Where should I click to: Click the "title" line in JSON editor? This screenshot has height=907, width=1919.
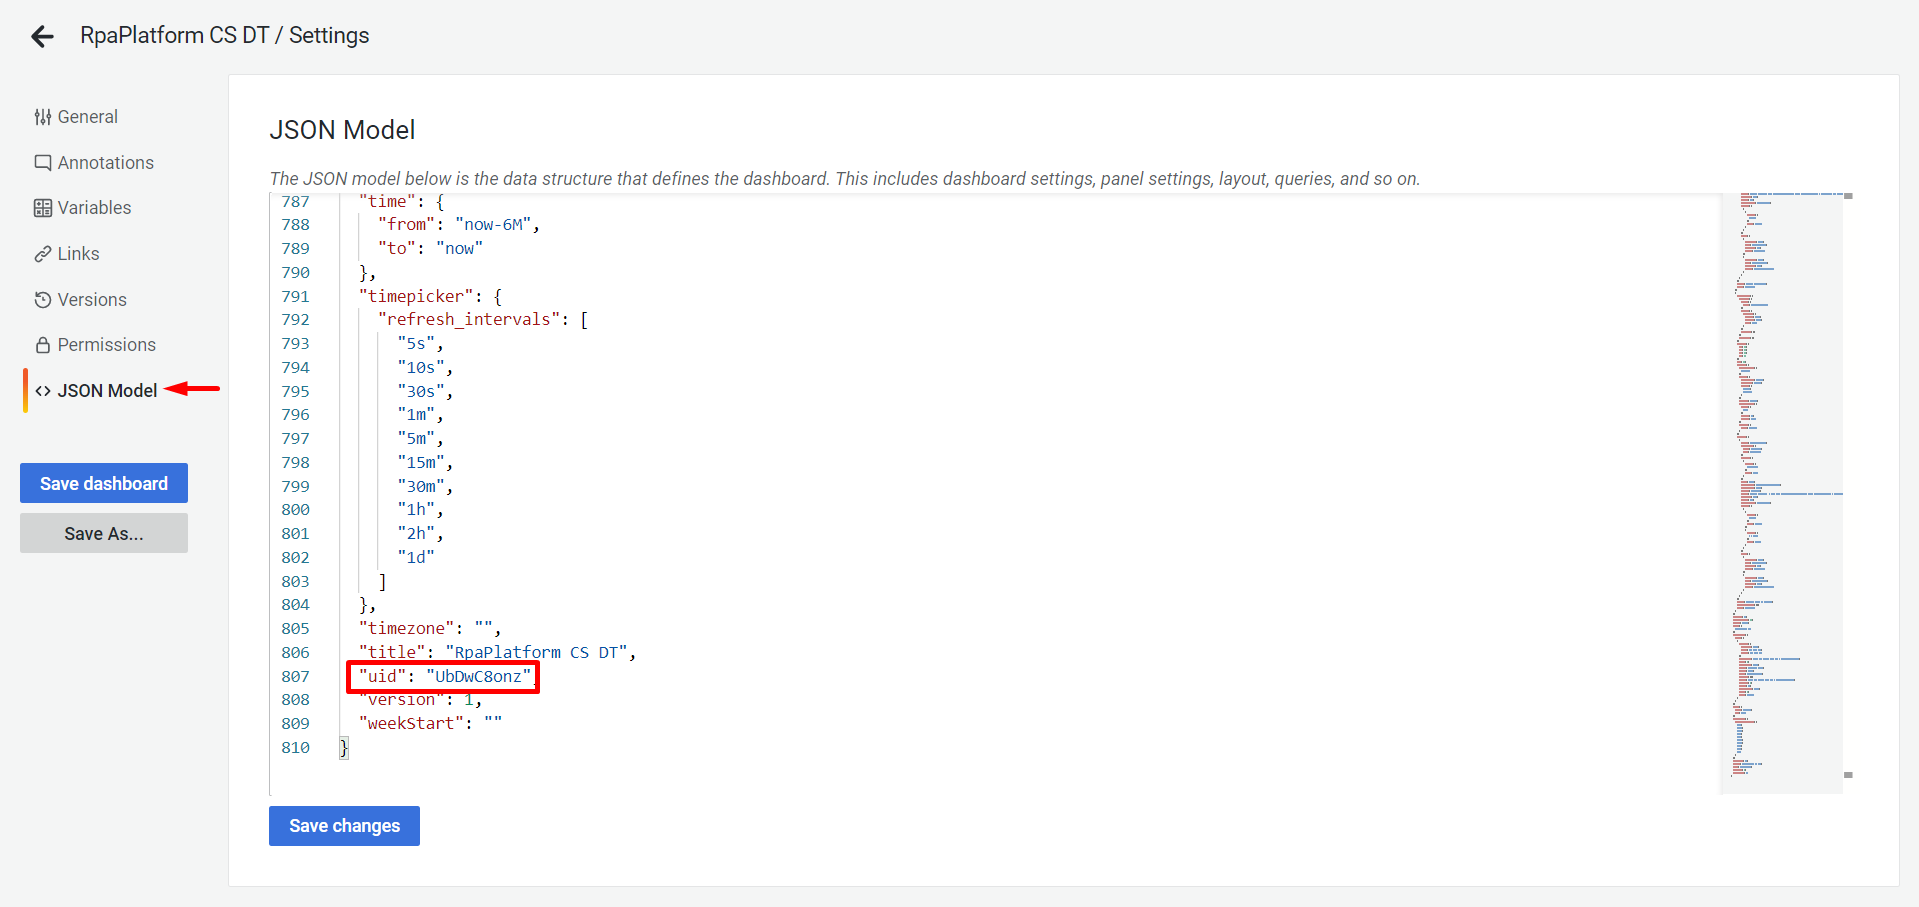tap(497, 653)
